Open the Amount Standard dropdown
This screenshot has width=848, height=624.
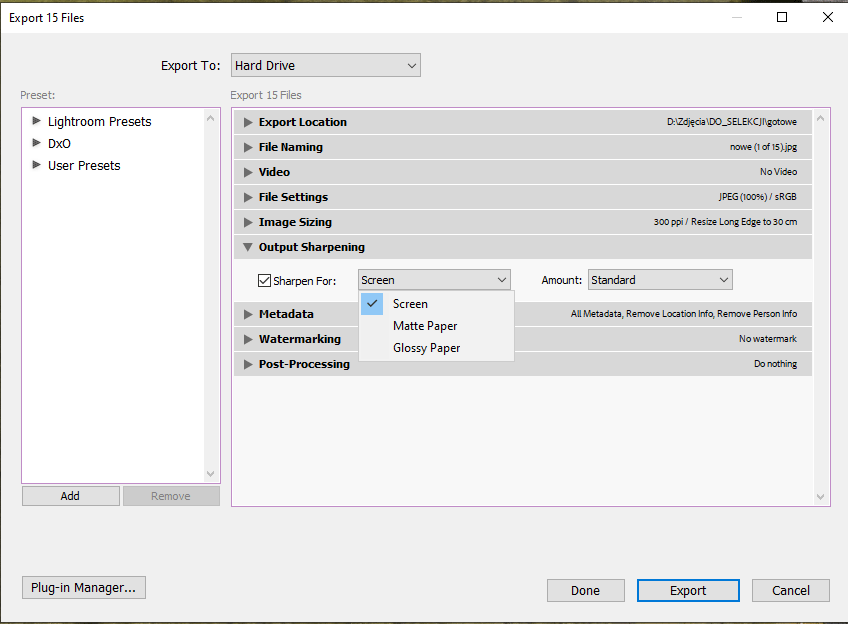660,280
